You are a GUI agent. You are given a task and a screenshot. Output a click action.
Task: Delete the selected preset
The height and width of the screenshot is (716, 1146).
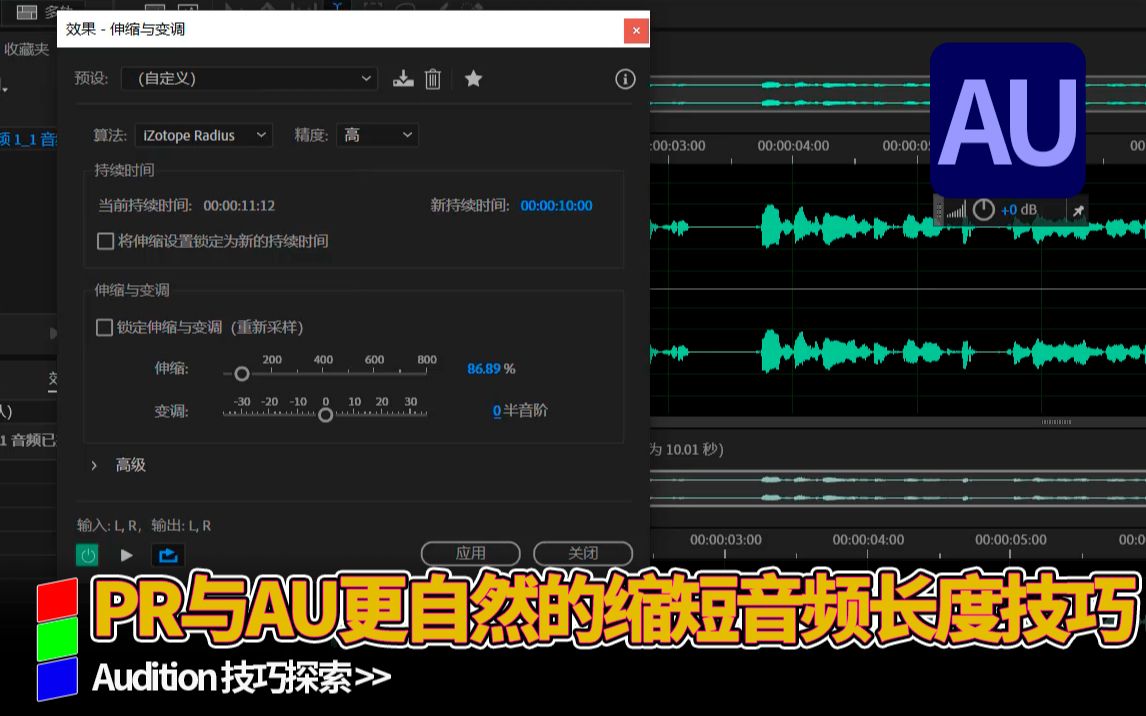(432, 78)
